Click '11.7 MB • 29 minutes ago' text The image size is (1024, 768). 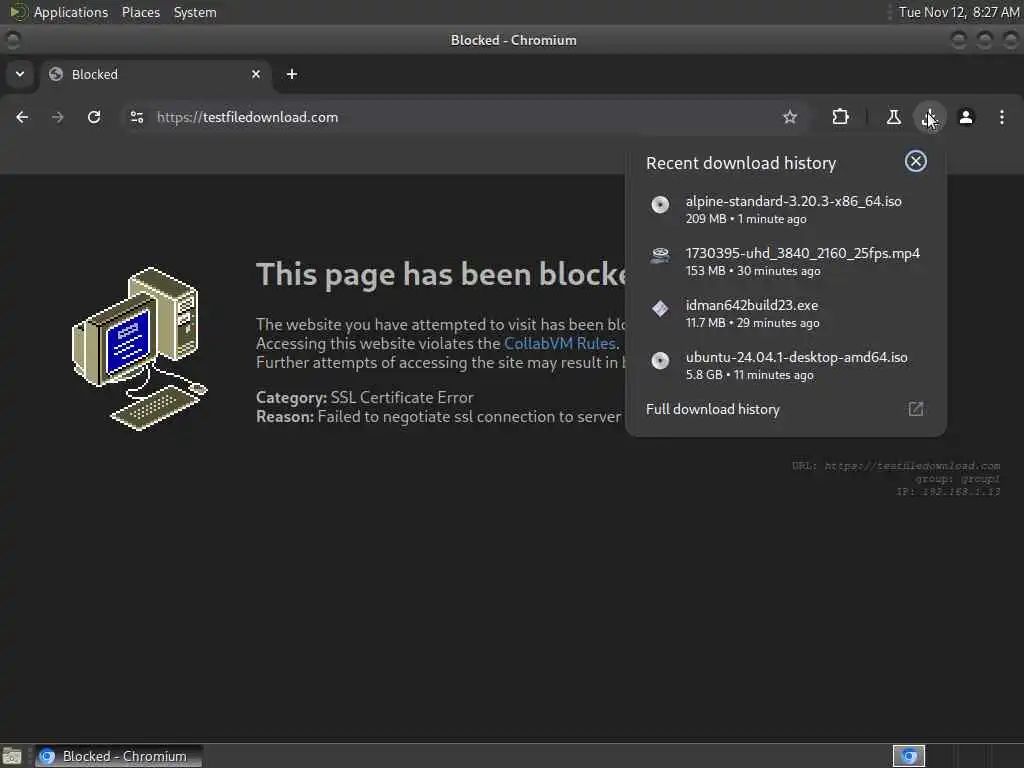point(752,323)
